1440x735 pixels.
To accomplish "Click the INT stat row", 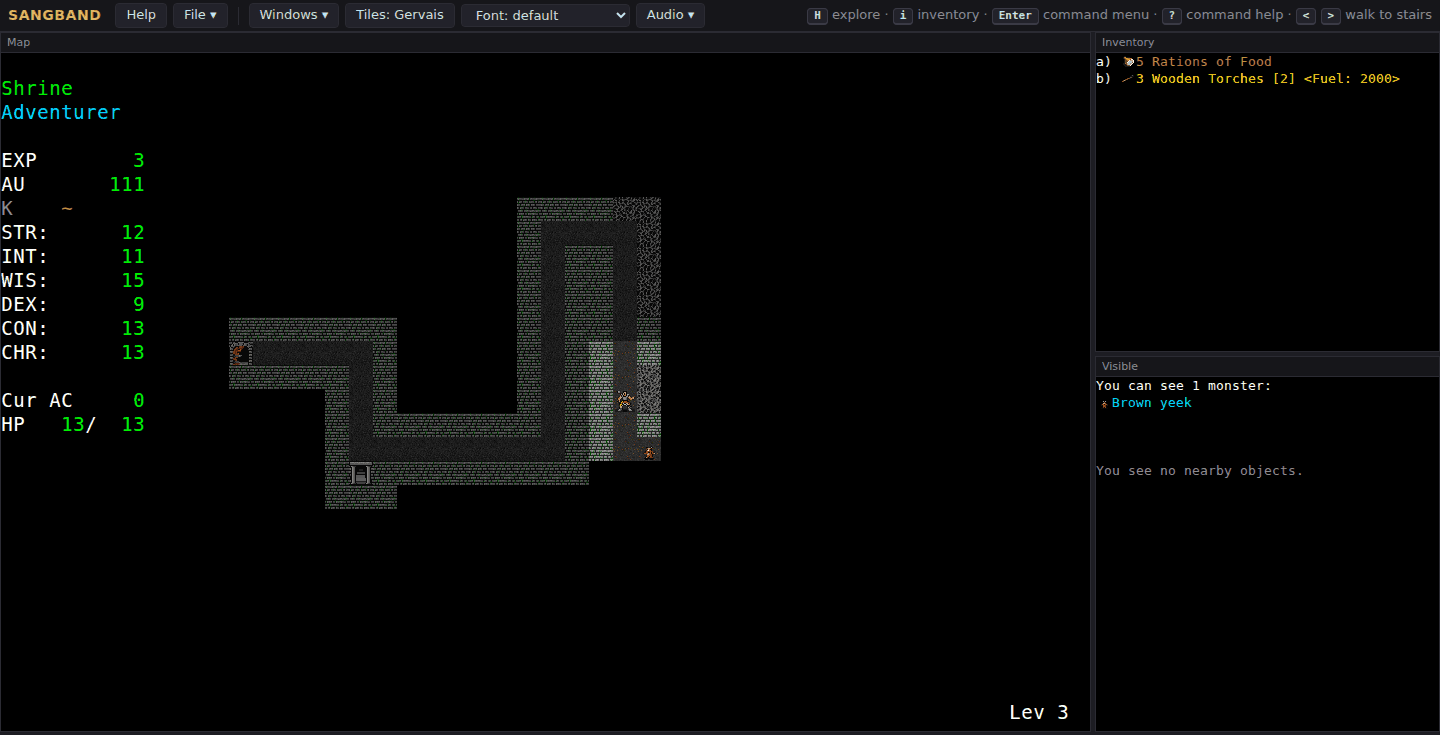I will [73, 256].
